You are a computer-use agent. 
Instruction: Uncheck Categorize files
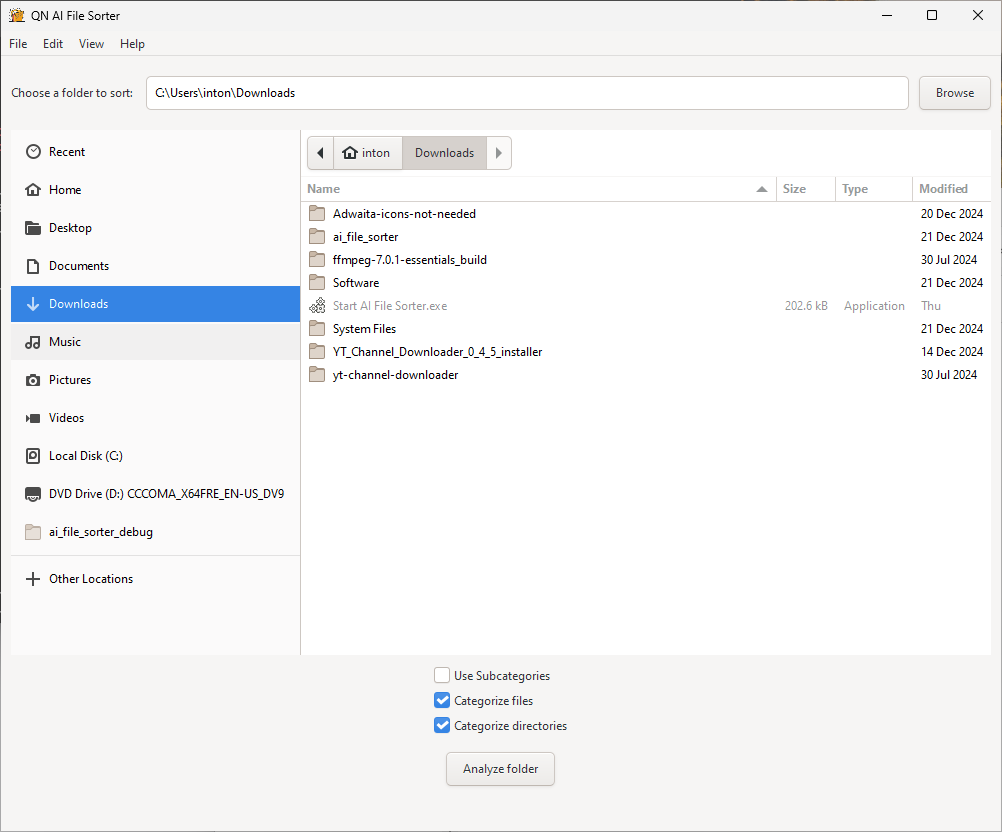point(441,700)
